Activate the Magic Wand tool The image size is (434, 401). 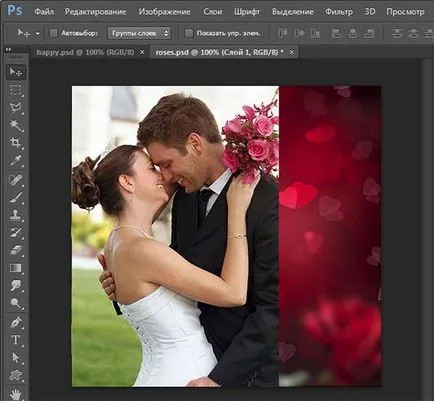point(16,125)
